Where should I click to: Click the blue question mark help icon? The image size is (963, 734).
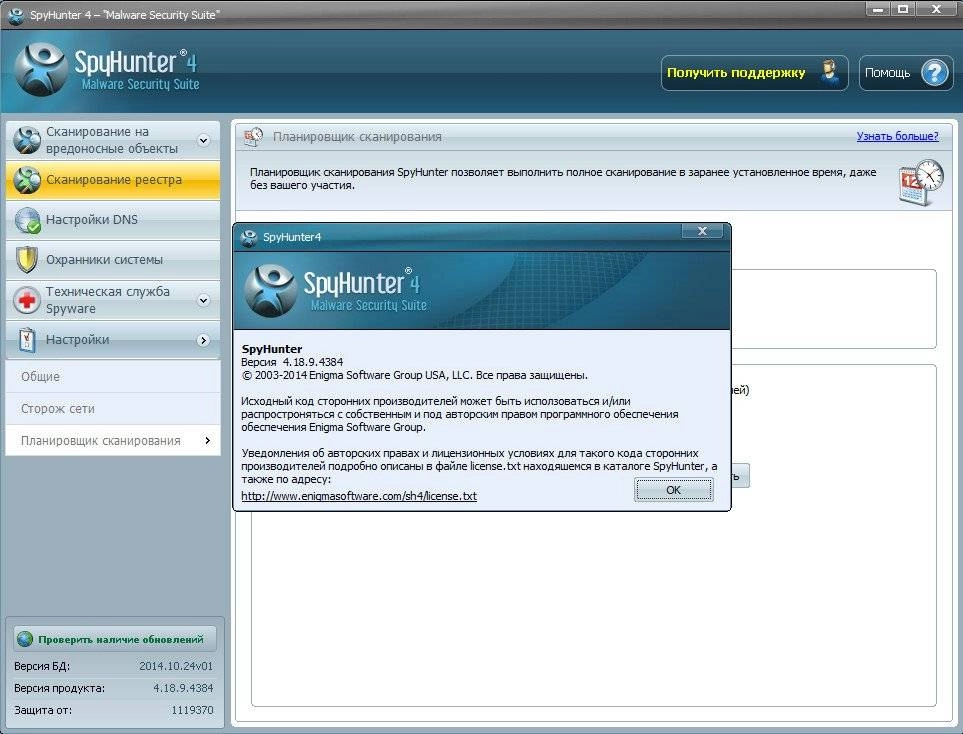pos(935,73)
